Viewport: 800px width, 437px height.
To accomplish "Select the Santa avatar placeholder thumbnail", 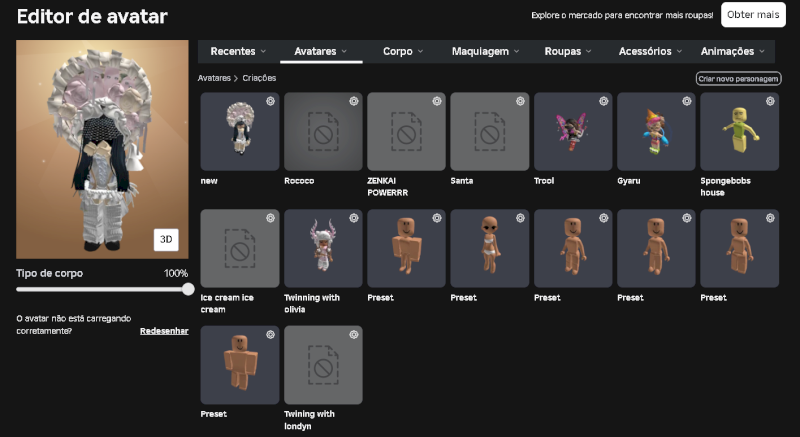I will (489, 132).
